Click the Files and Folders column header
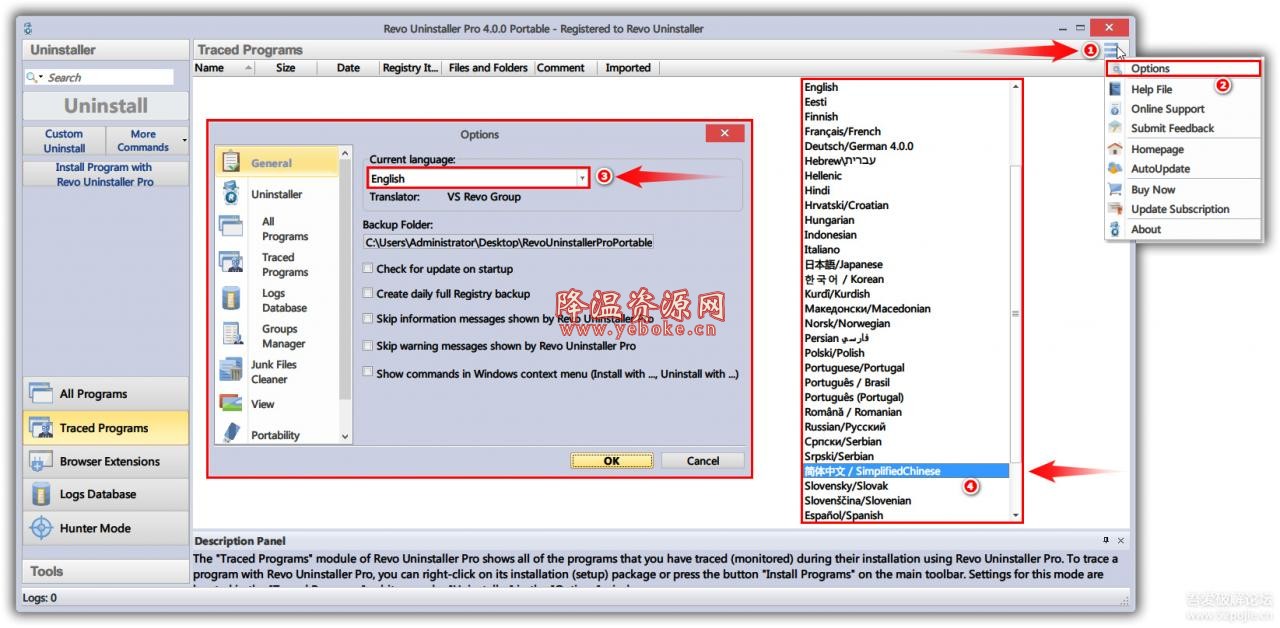The width and height of the screenshot is (1280, 628). pos(488,68)
